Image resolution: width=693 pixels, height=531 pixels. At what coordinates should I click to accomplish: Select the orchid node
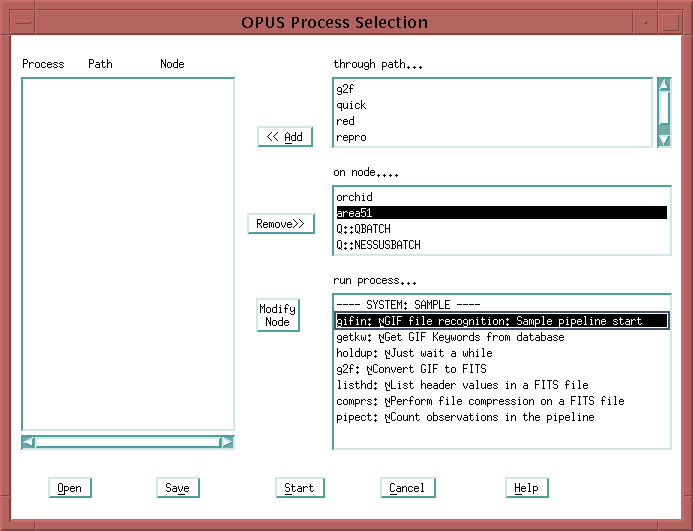(354, 197)
